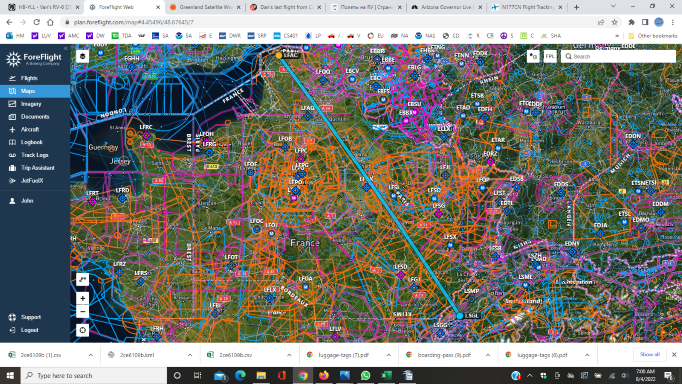
Task: Show all downloads
Action: pyautogui.click(x=650, y=354)
